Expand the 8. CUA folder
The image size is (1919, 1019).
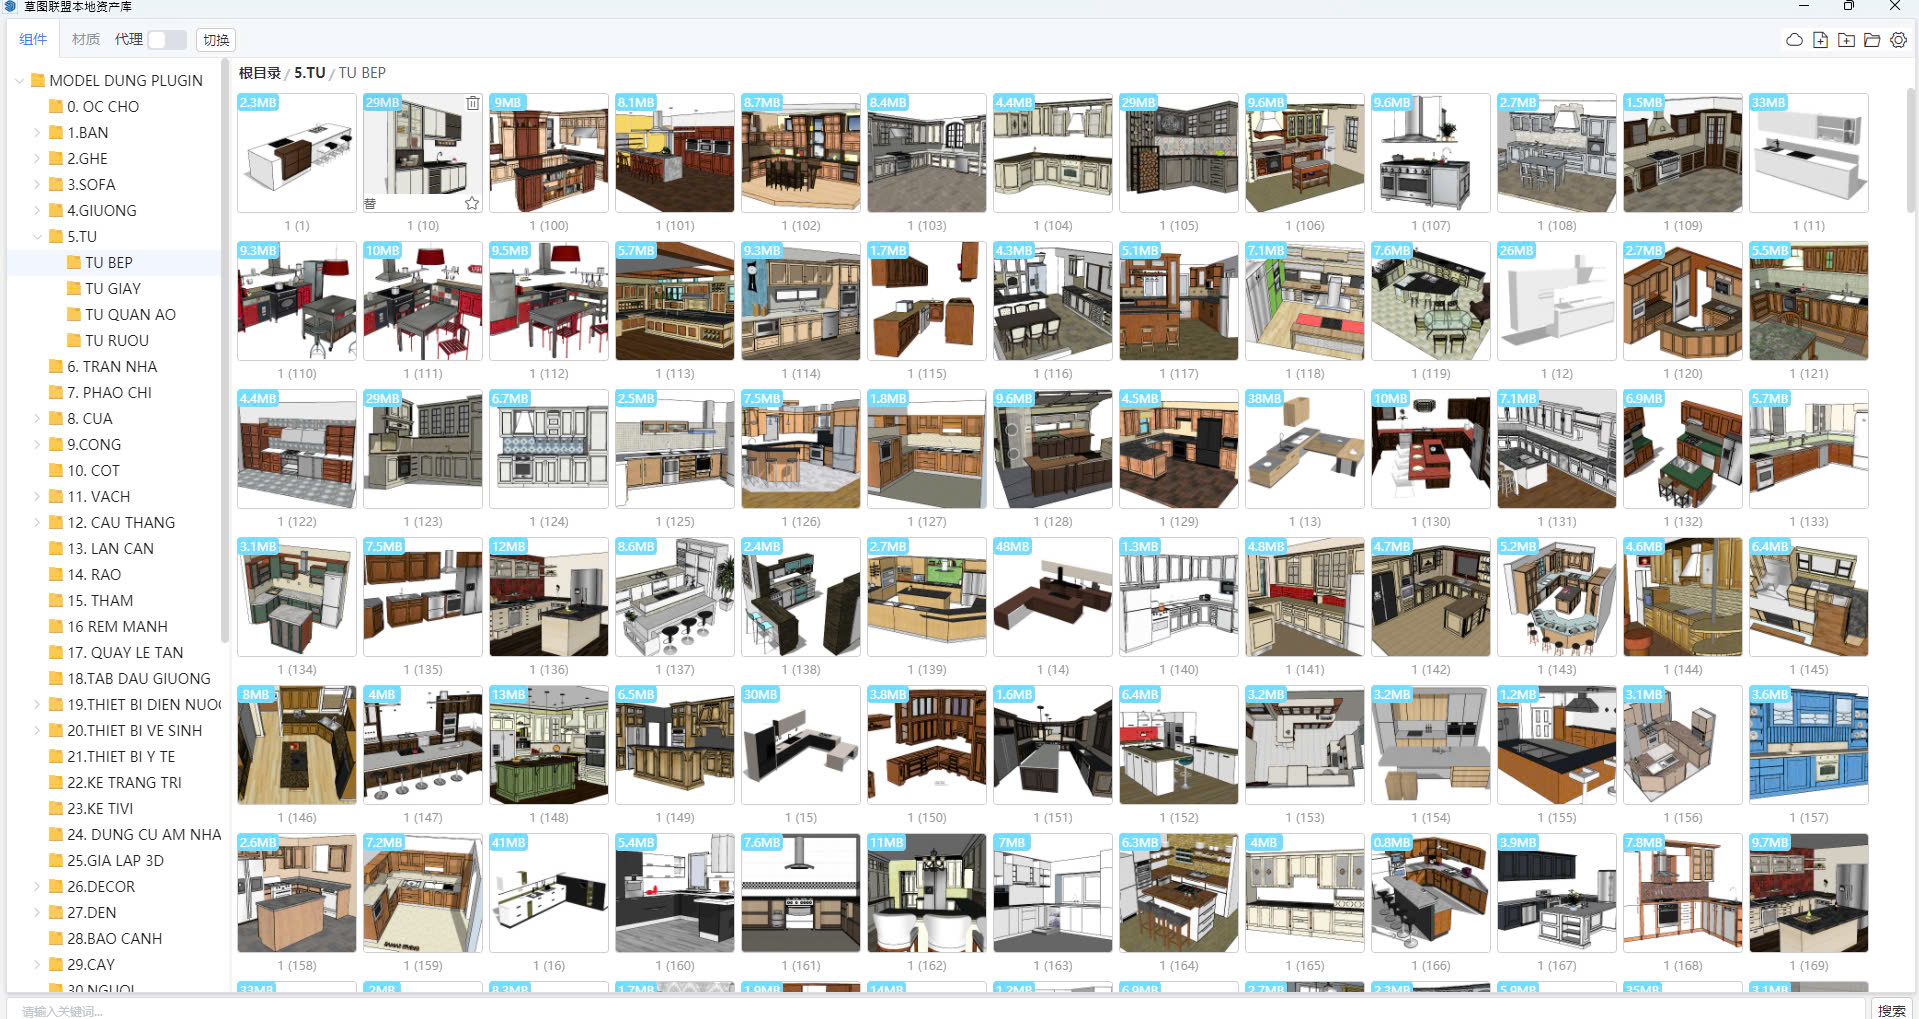tap(37, 419)
